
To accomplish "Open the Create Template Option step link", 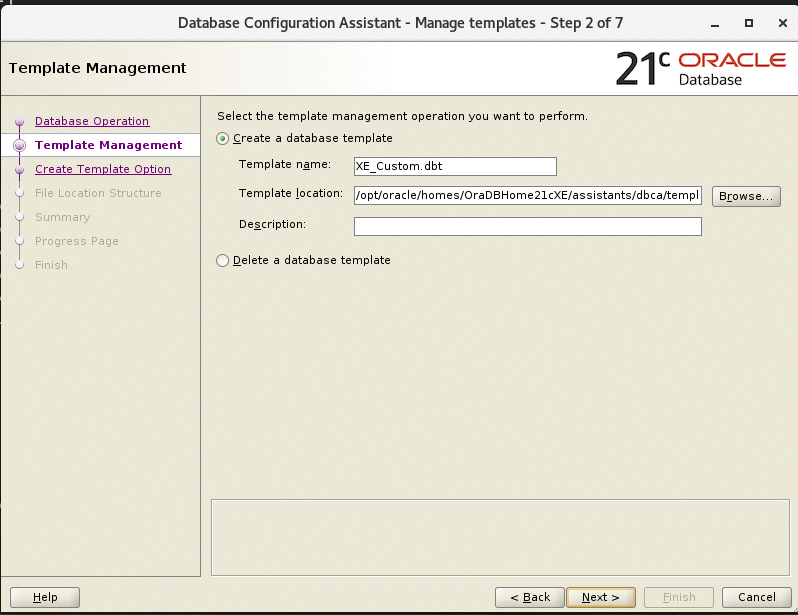I will pyautogui.click(x=103, y=169).
